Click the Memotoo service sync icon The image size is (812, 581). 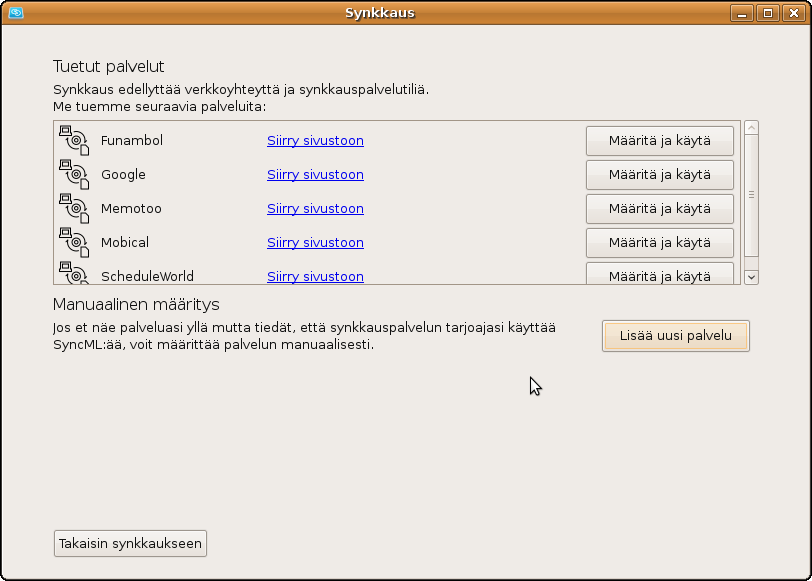click(x=74, y=209)
